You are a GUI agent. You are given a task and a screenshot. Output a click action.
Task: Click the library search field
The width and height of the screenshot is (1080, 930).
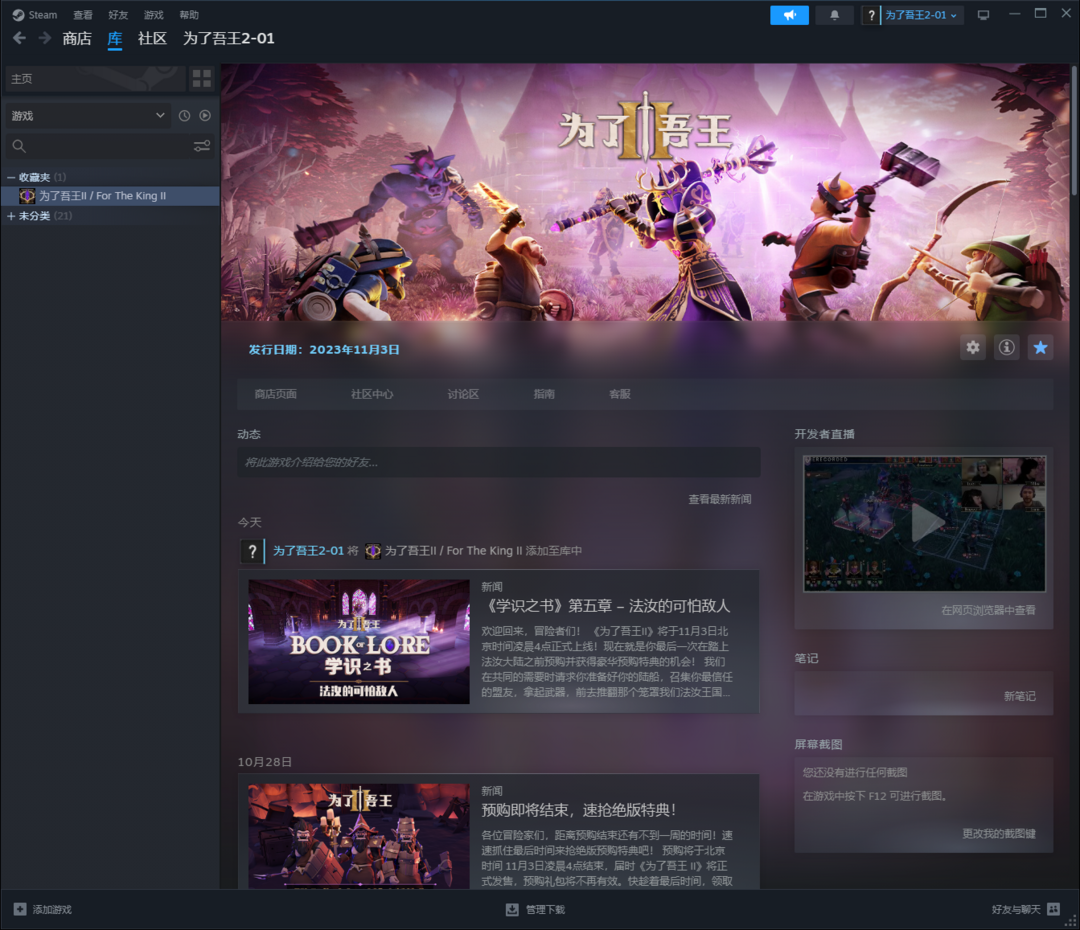point(100,146)
